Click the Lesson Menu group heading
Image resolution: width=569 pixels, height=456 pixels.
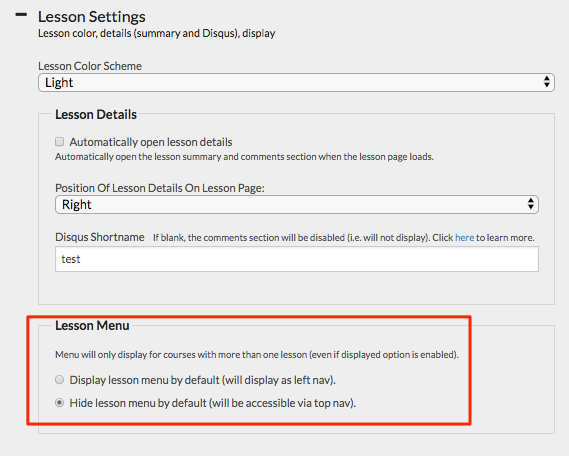[x=92, y=325]
